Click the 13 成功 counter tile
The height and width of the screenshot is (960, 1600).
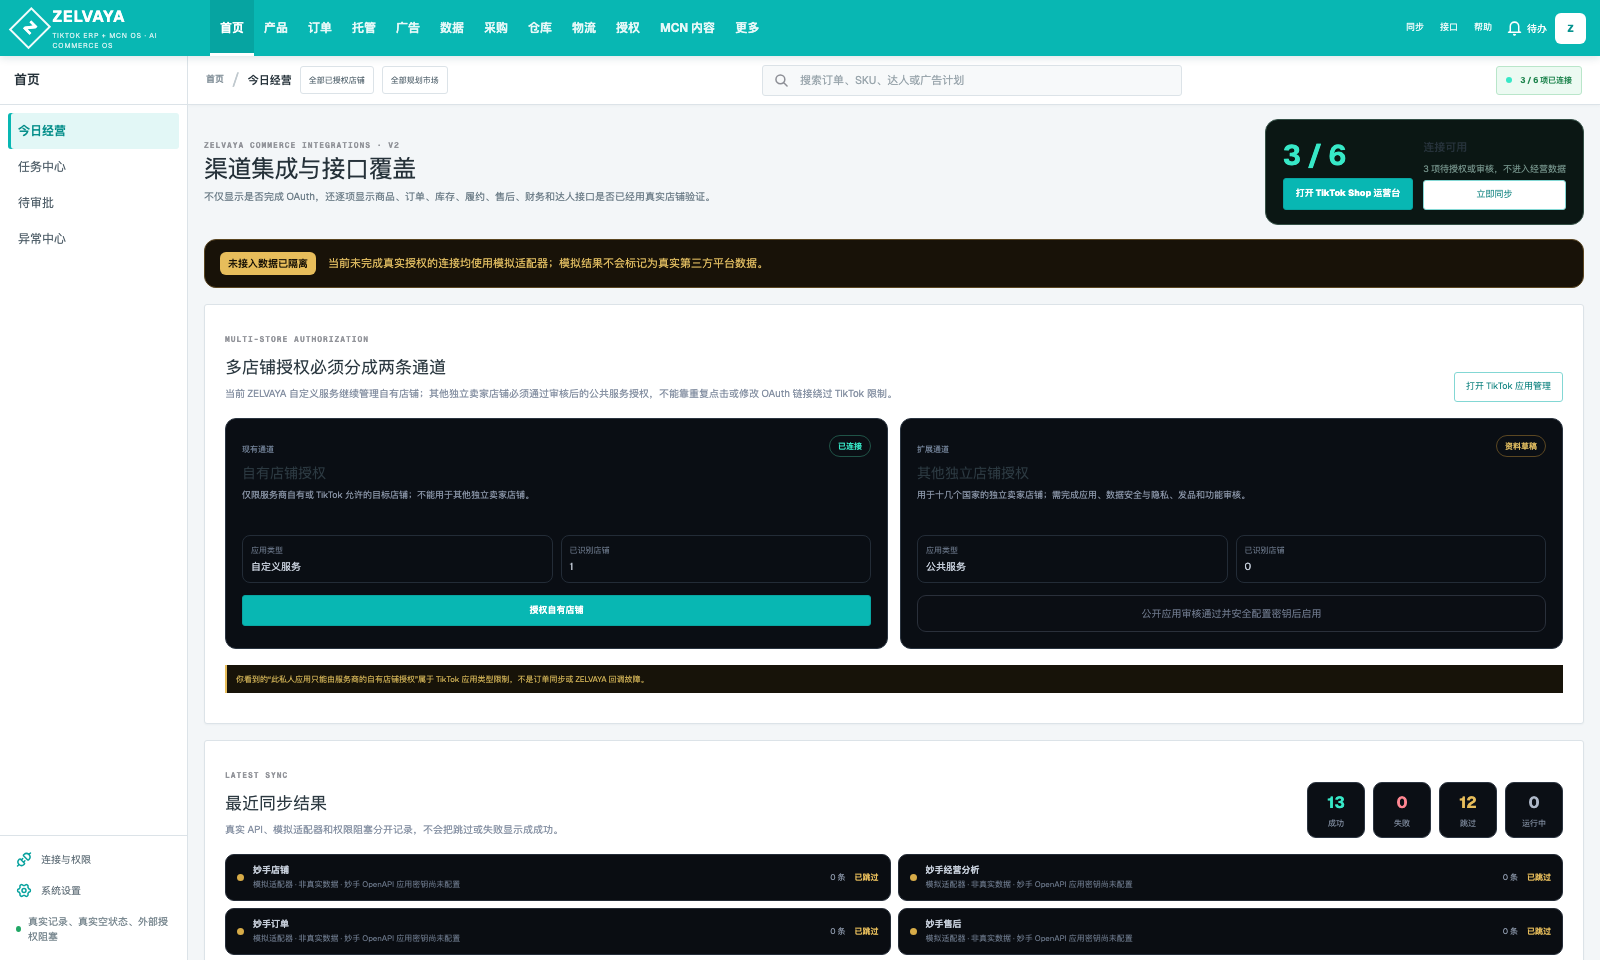[1336, 810]
